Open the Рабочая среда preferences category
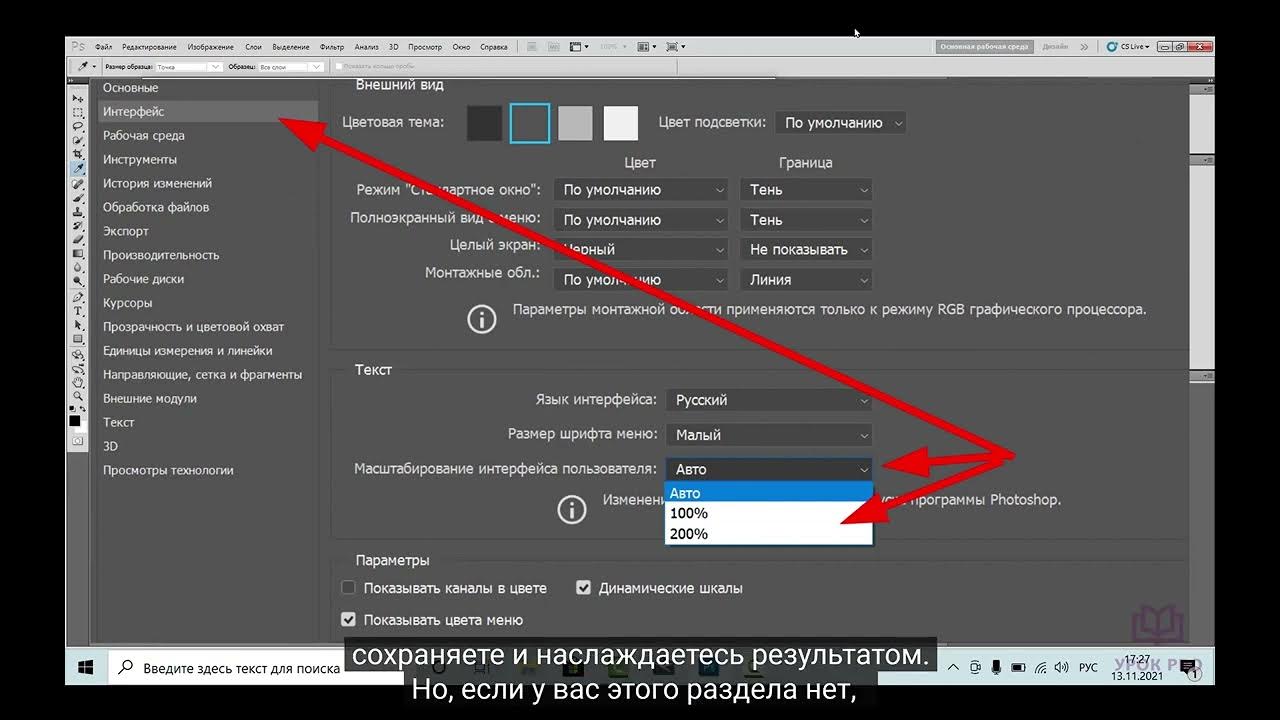 (x=144, y=136)
